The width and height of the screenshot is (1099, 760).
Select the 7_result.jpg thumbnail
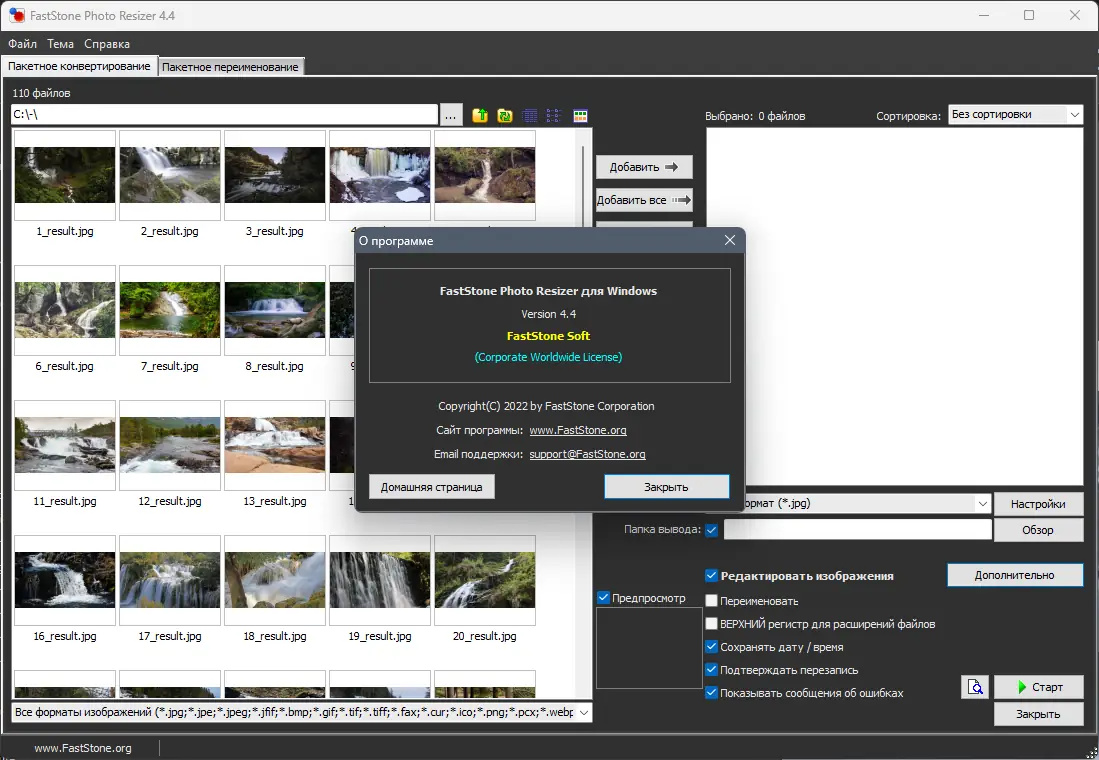[x=169, y=311]
